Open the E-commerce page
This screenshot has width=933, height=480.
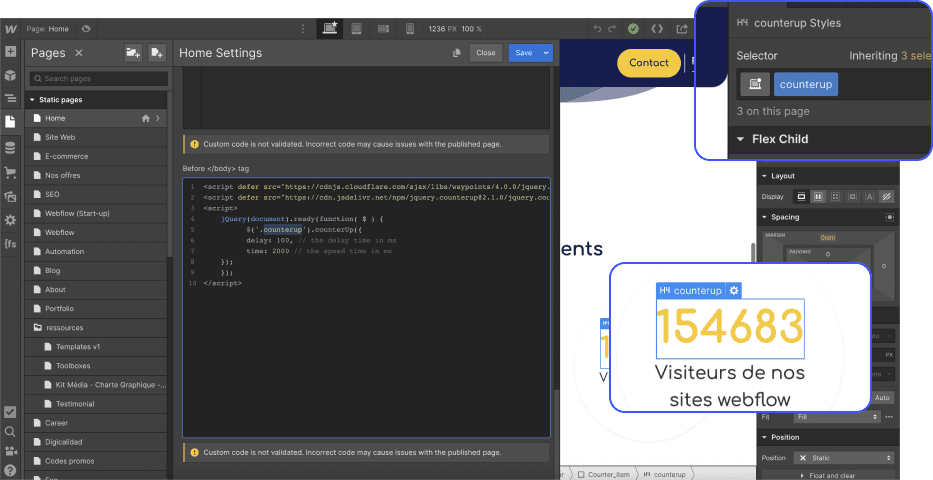click(x=96, y=156)
